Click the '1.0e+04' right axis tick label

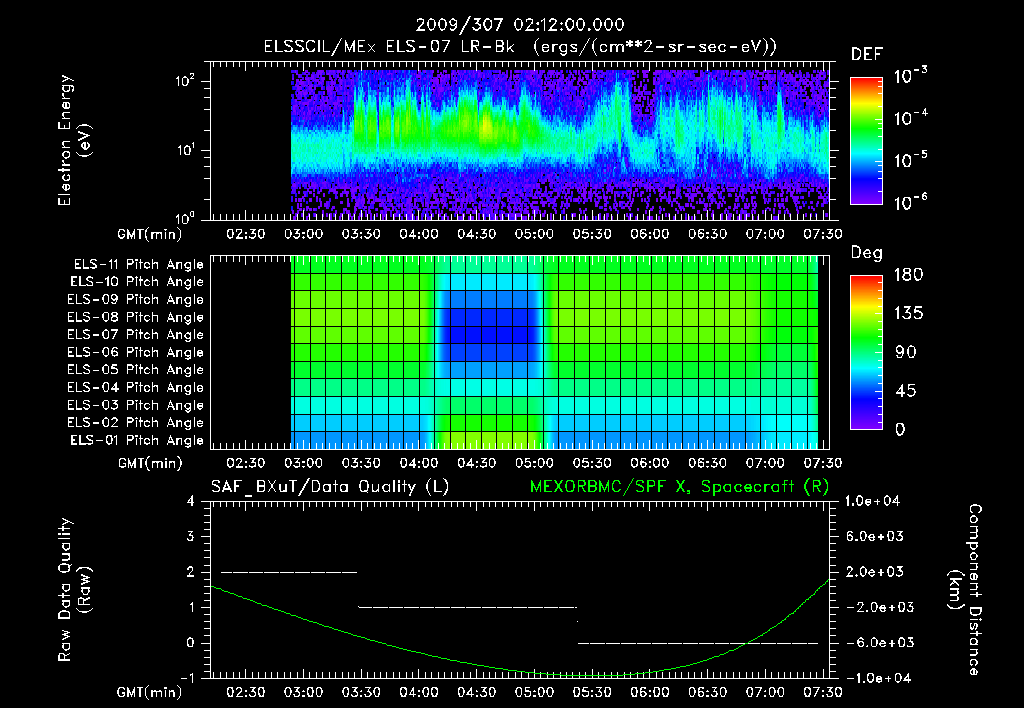[x=872, y=501]
